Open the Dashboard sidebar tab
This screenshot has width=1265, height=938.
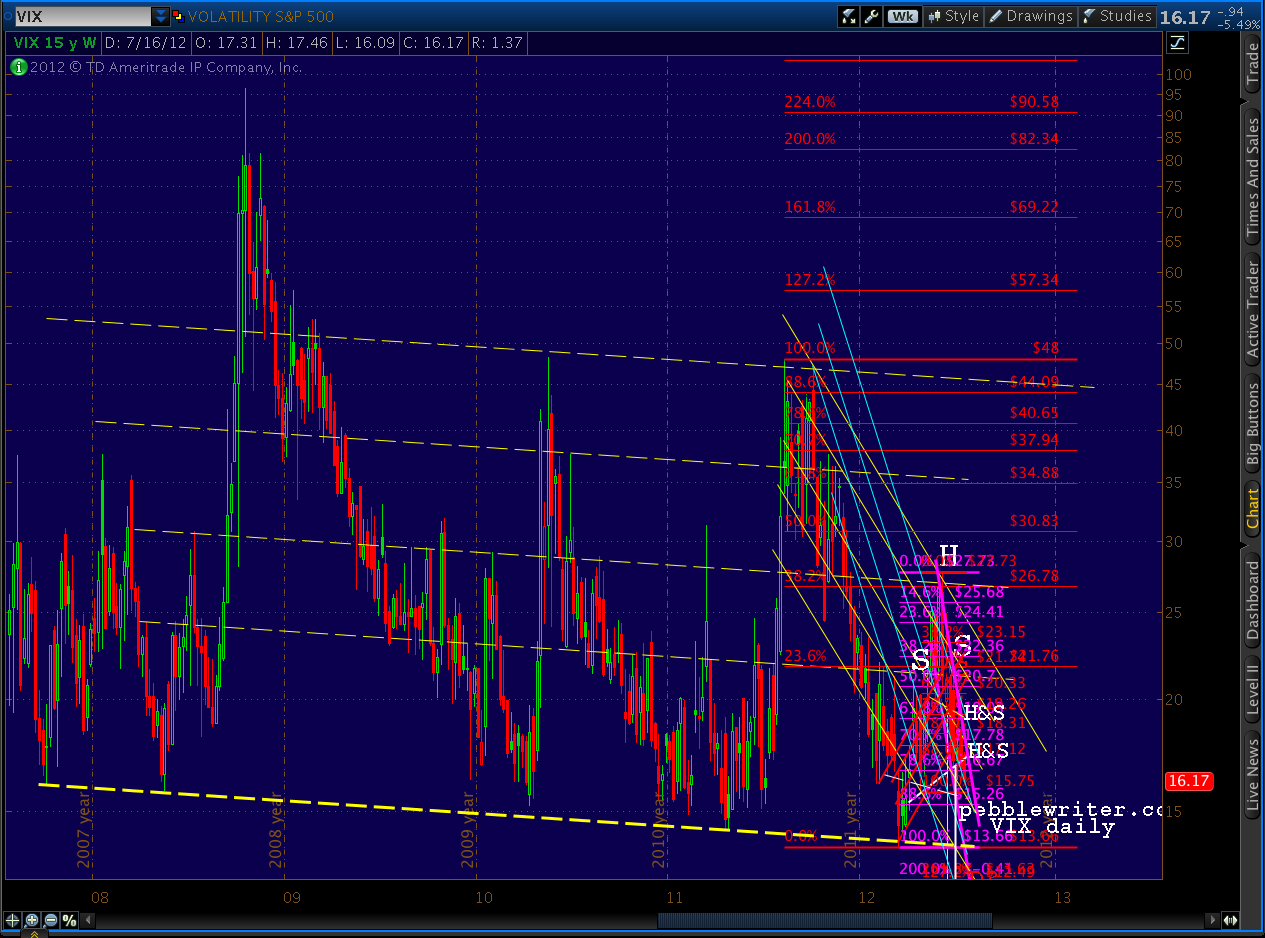pyautogui.click(x=1253, y=601)
